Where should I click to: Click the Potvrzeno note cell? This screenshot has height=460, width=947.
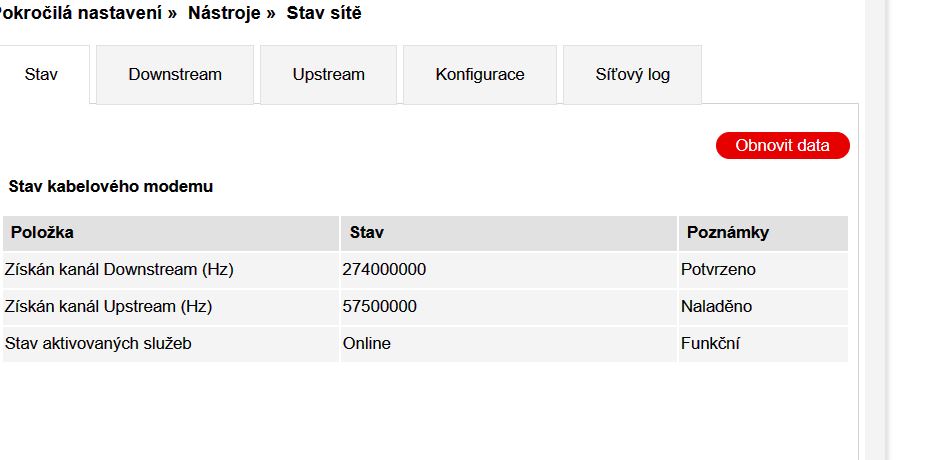click(x=763, y=269)
